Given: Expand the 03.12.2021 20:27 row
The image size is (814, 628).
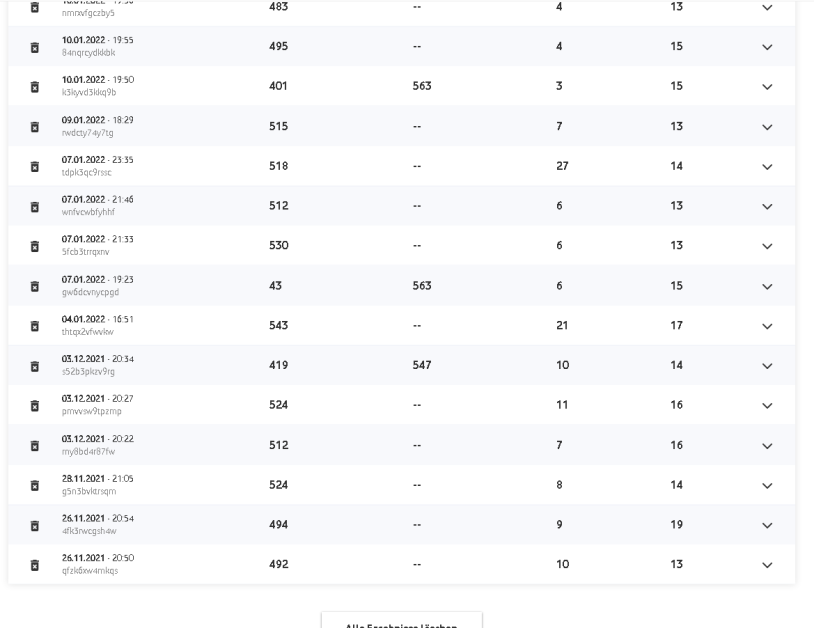Looking at the screenshot, I should coord(767,405).
